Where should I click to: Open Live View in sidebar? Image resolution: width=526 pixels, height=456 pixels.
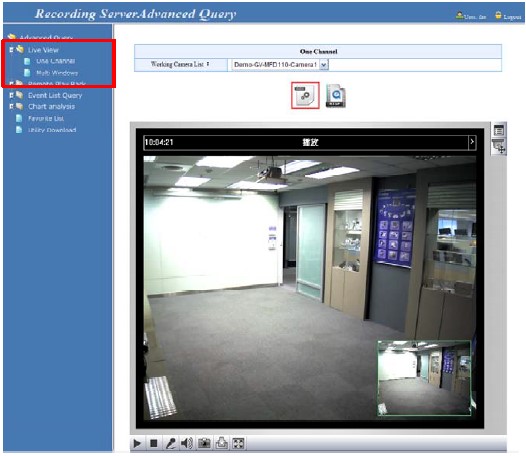click(x=43, y=50)
